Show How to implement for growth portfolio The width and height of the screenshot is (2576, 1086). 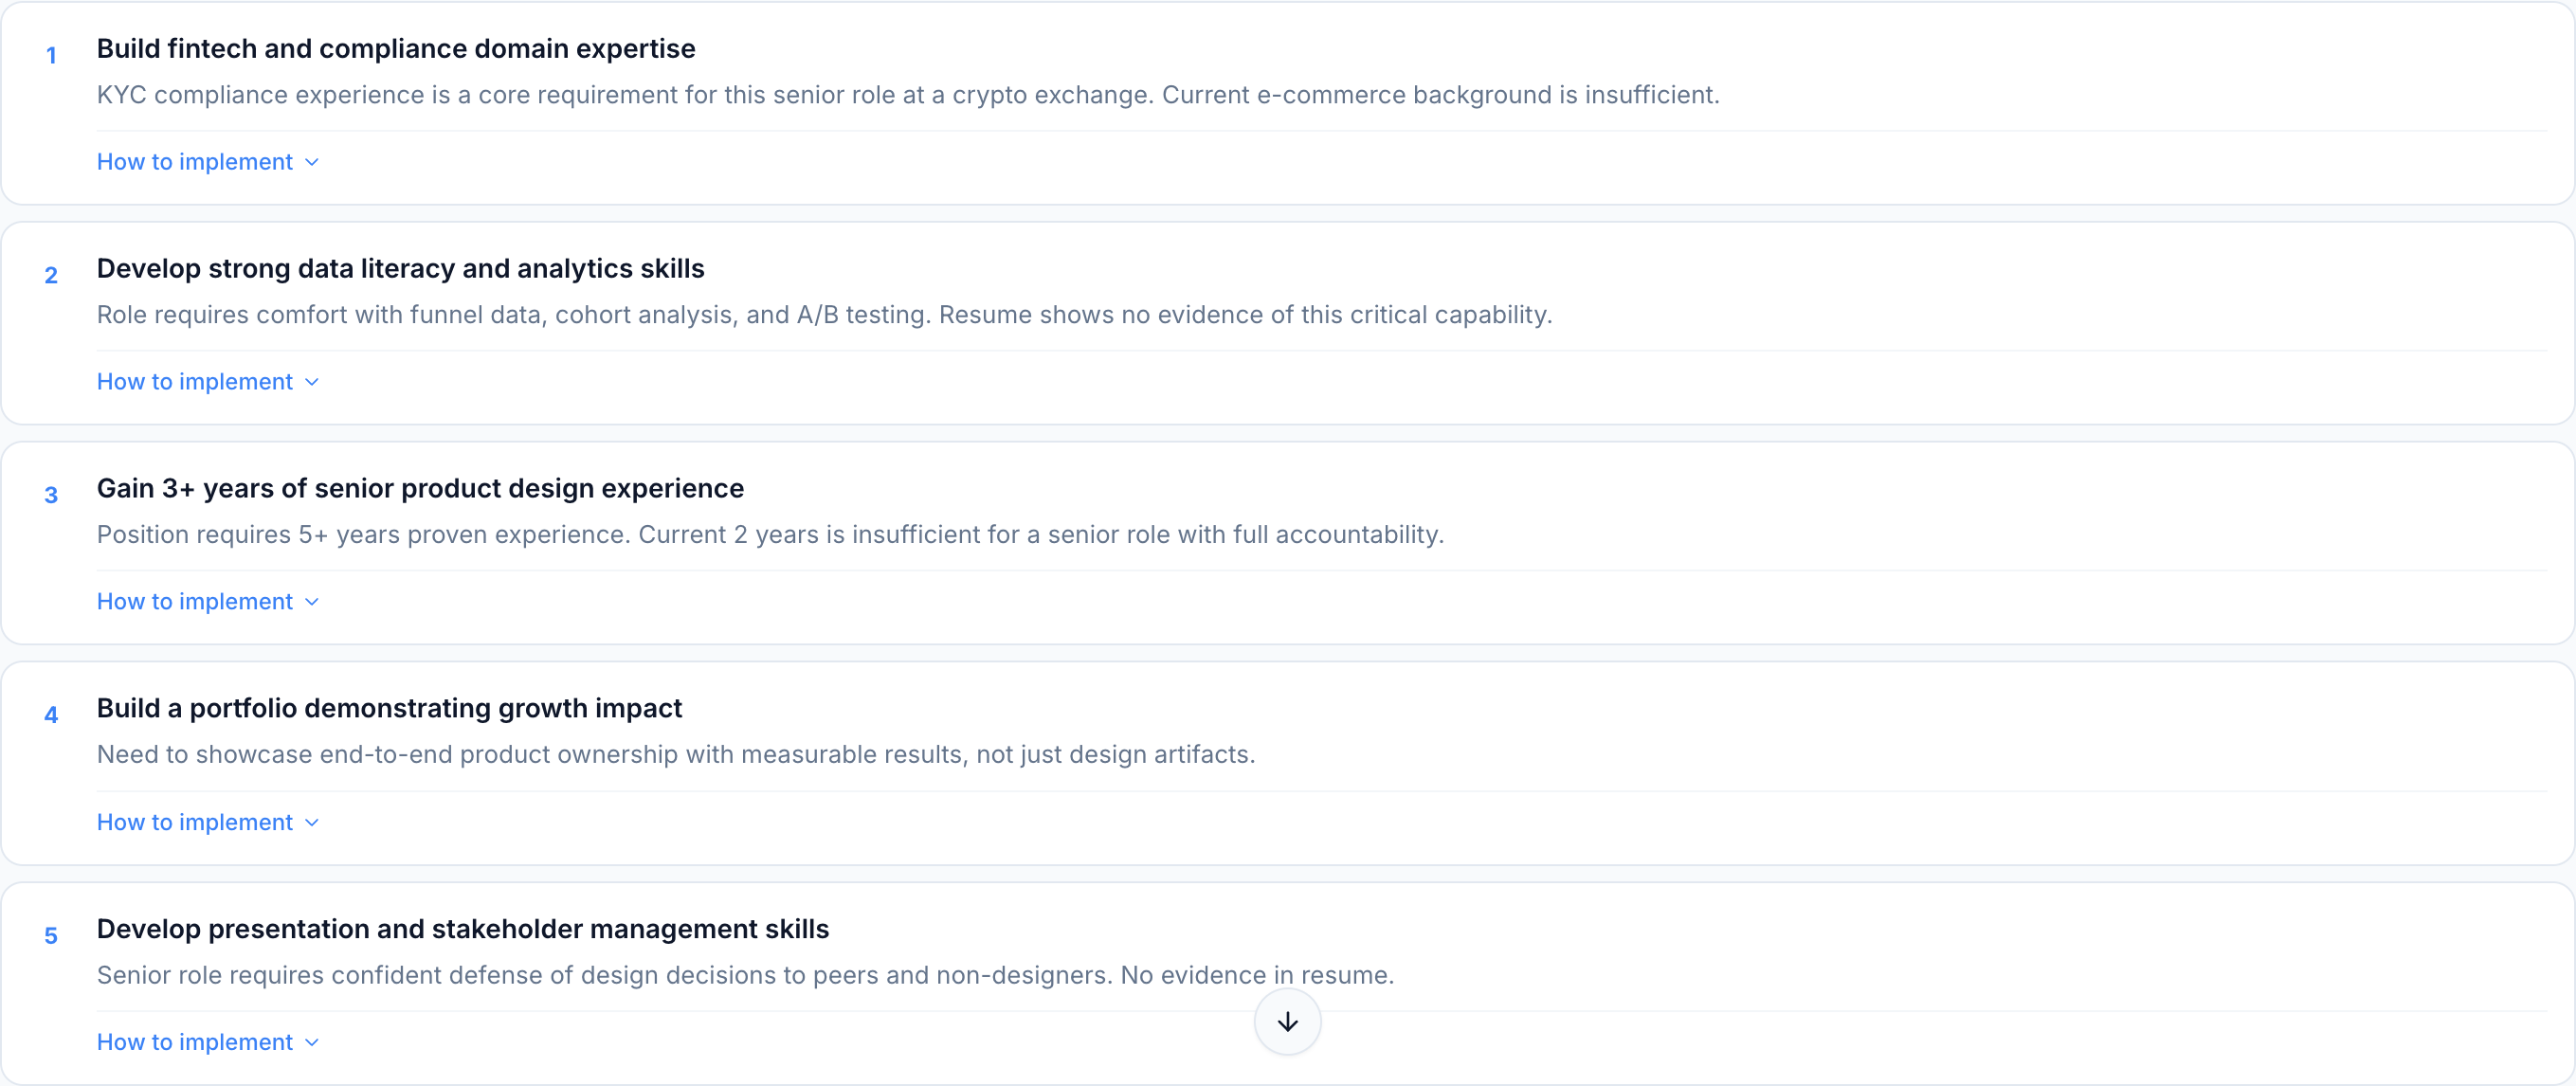click(x=207, y=822)
